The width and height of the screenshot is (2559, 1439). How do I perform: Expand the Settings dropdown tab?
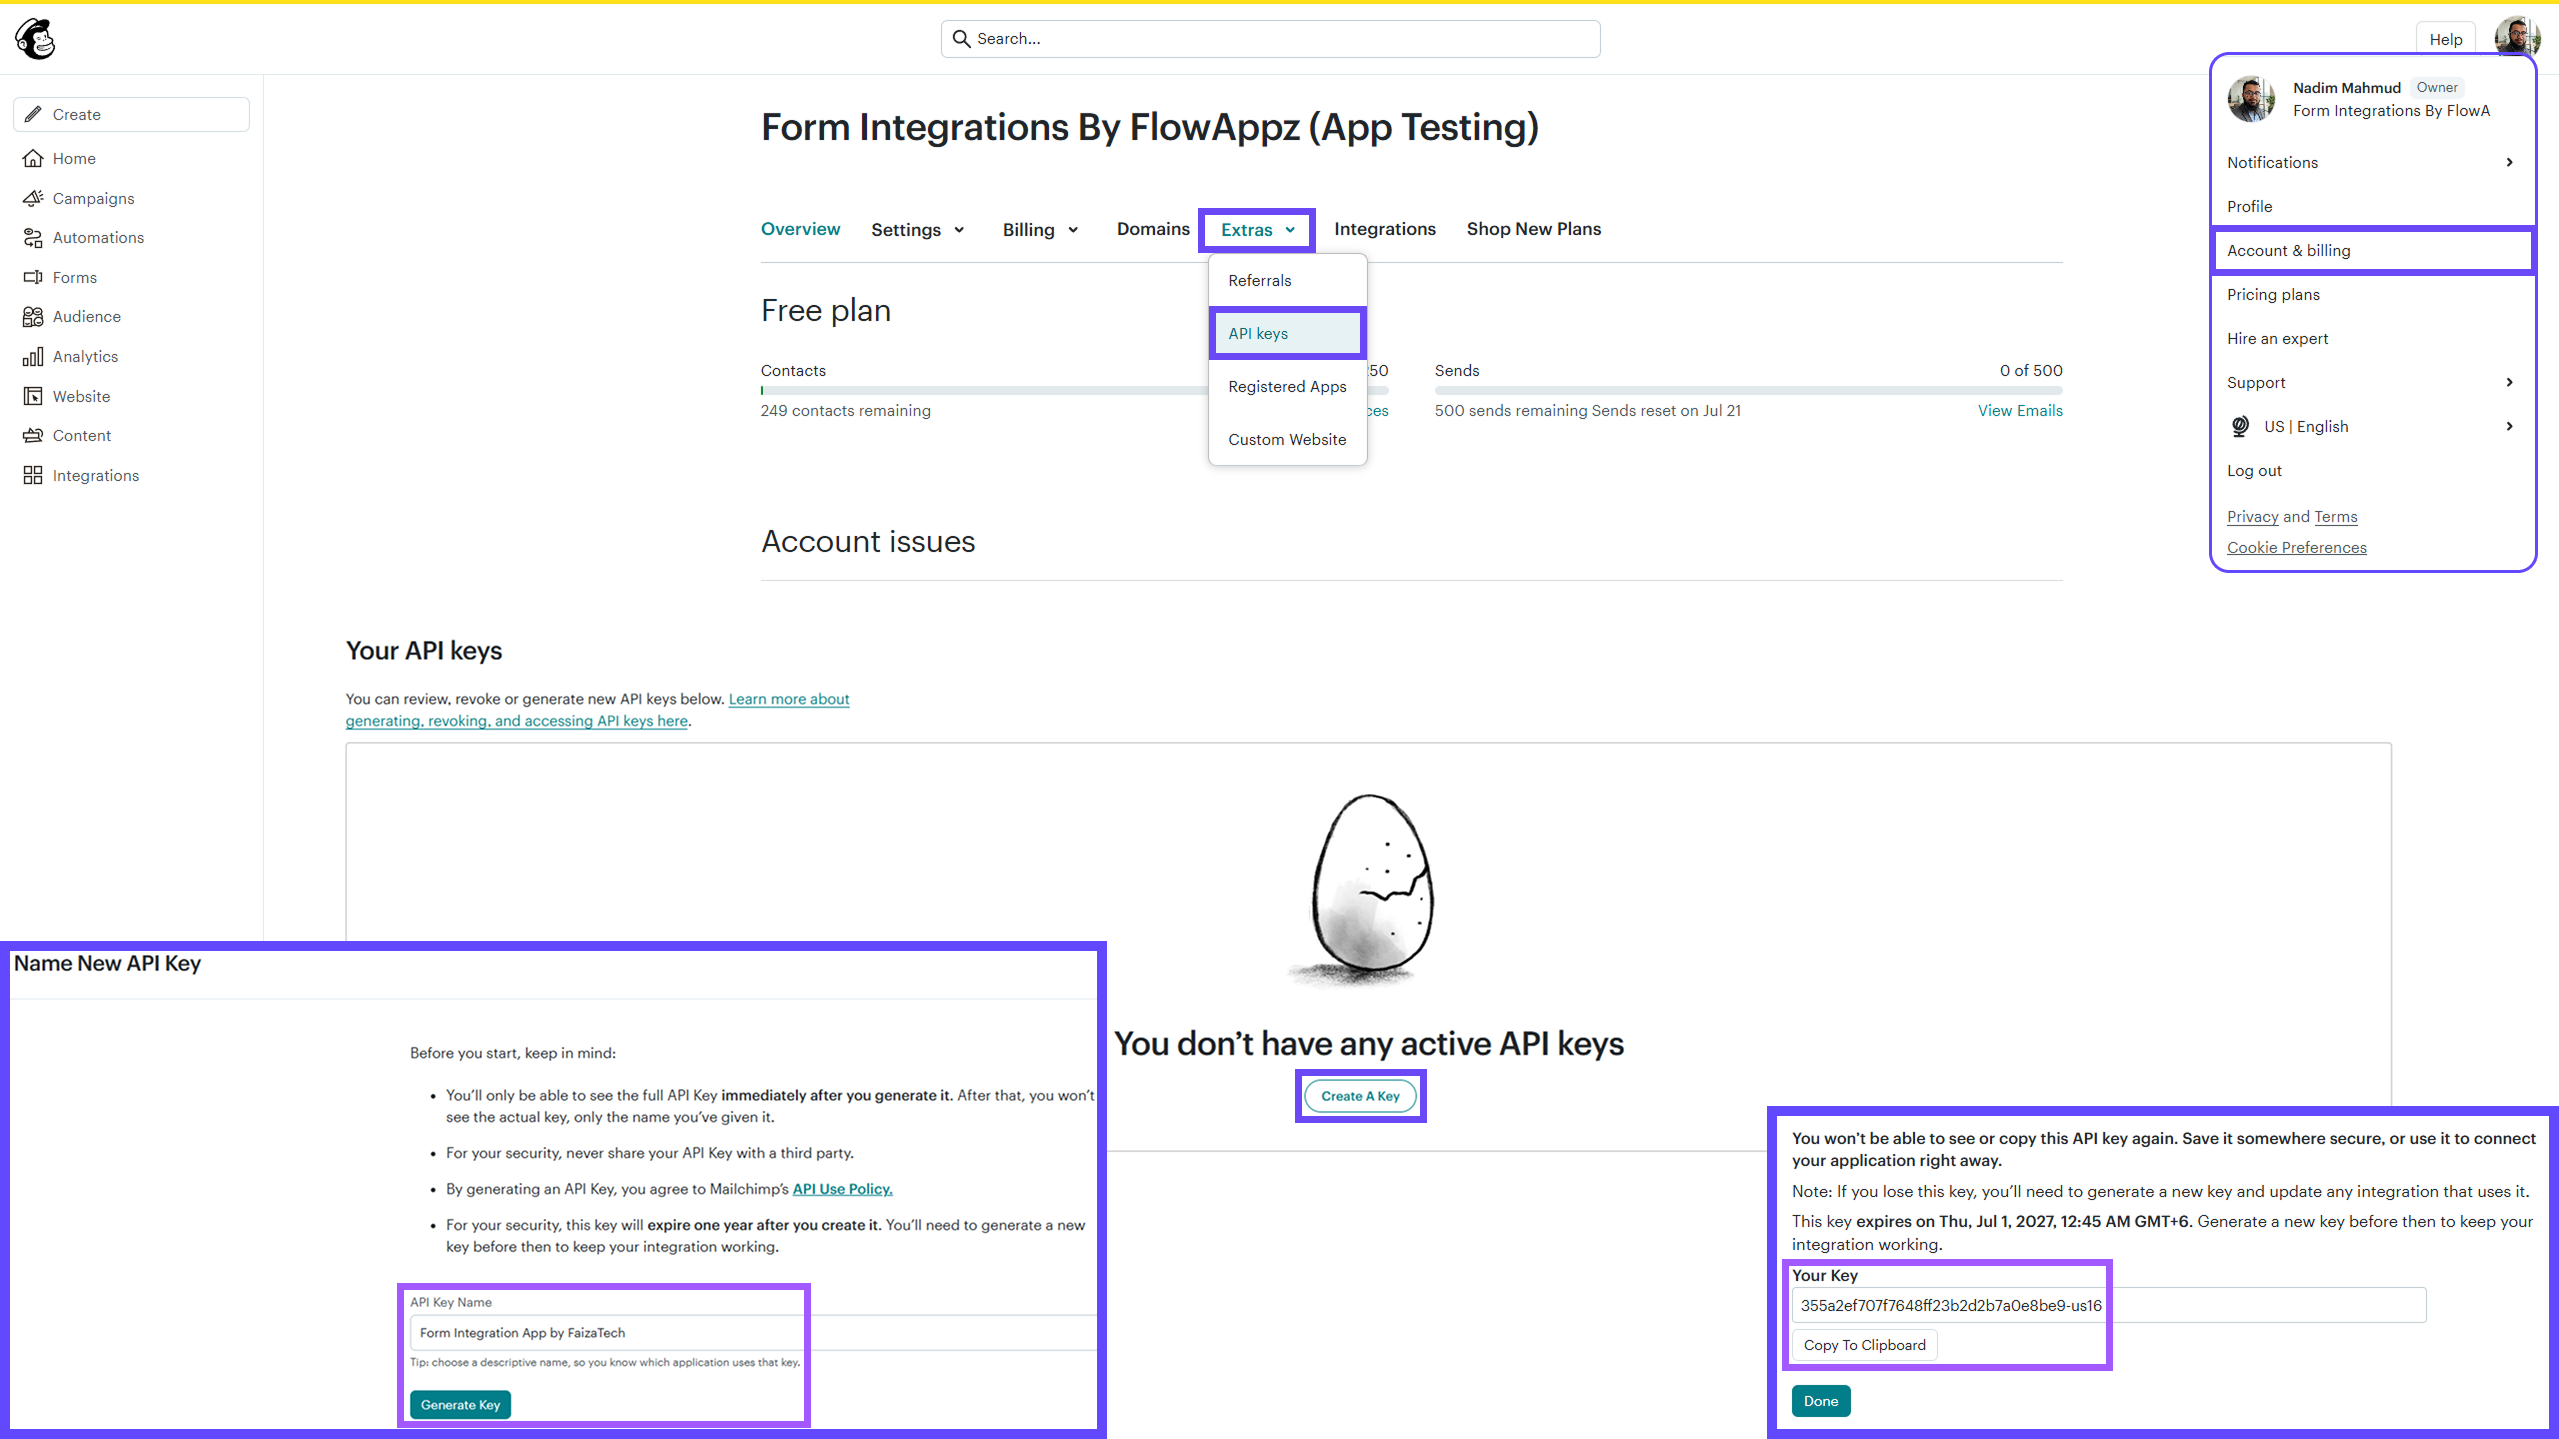tap(917, 230)
